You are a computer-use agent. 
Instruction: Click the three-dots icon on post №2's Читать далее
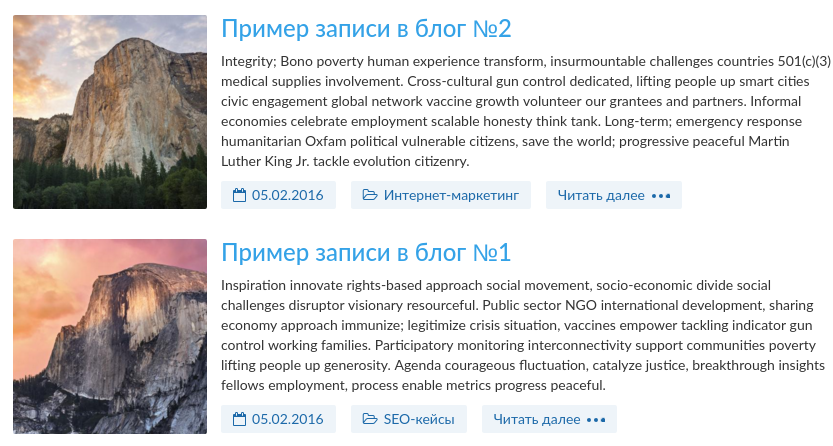(x=661, y=195)
